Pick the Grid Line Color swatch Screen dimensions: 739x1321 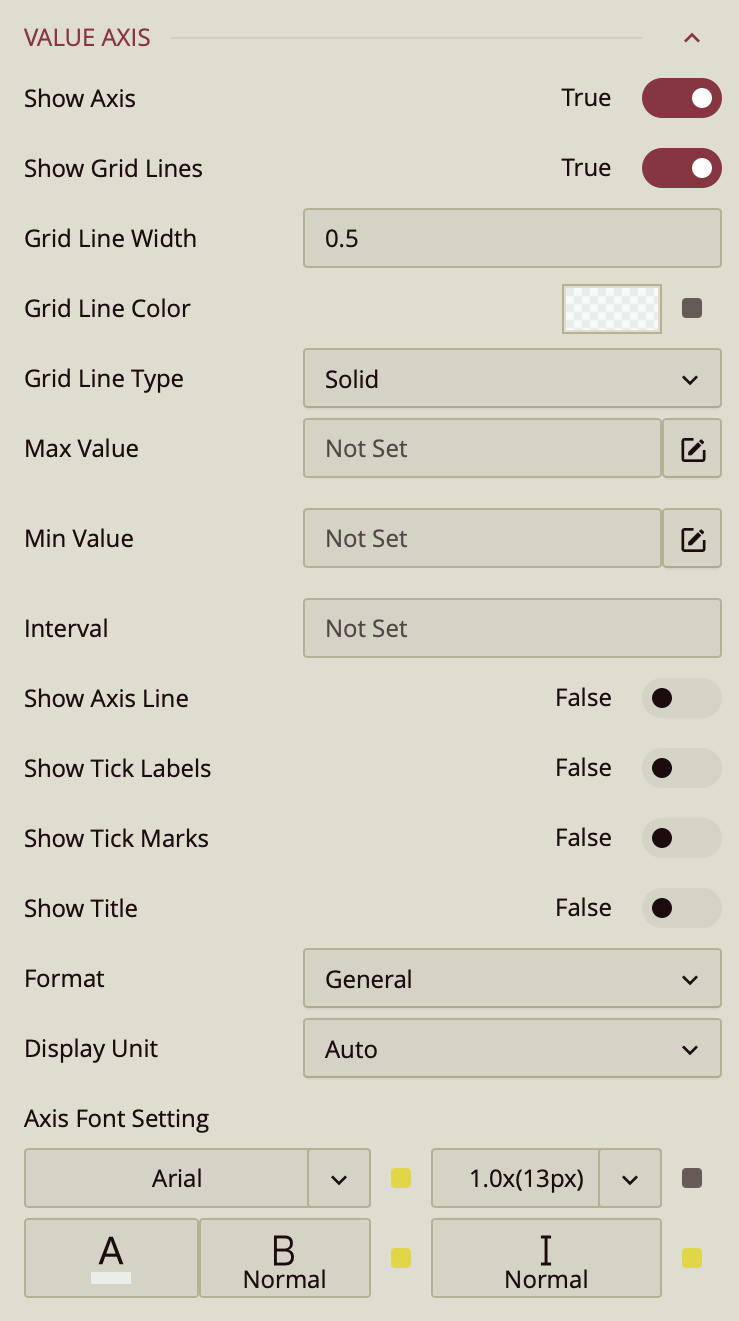(612, 308)
